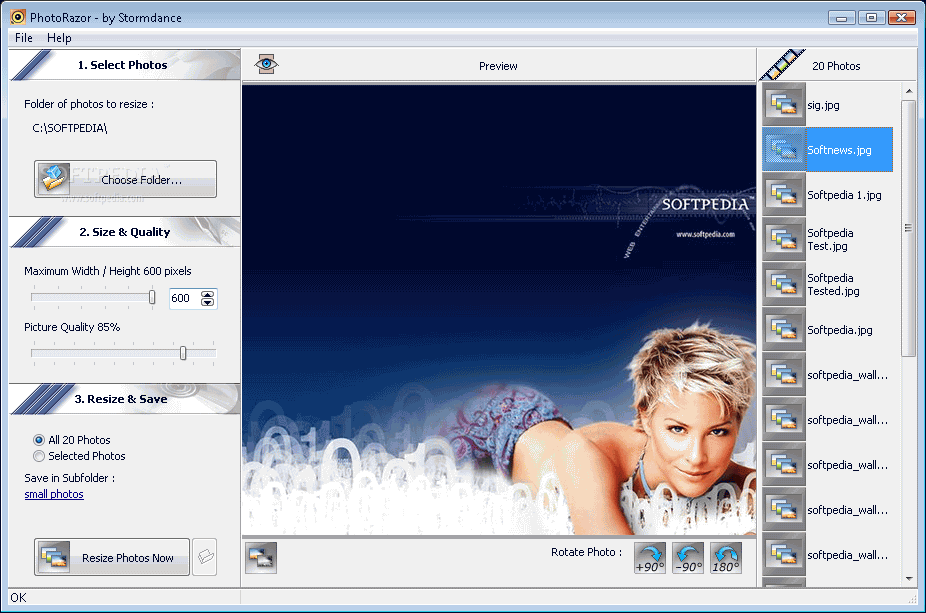926x613 pixels.
Task: Increase pixel size with the spinner up arrow
Action: coord(207,294)
